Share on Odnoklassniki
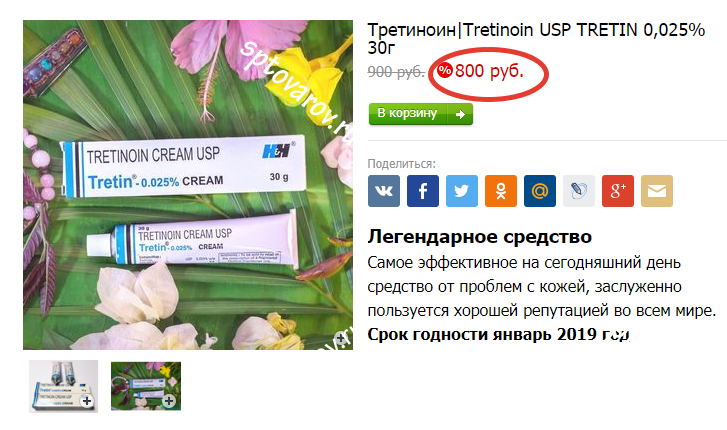 pyautogui.click(x=501, y=191)
